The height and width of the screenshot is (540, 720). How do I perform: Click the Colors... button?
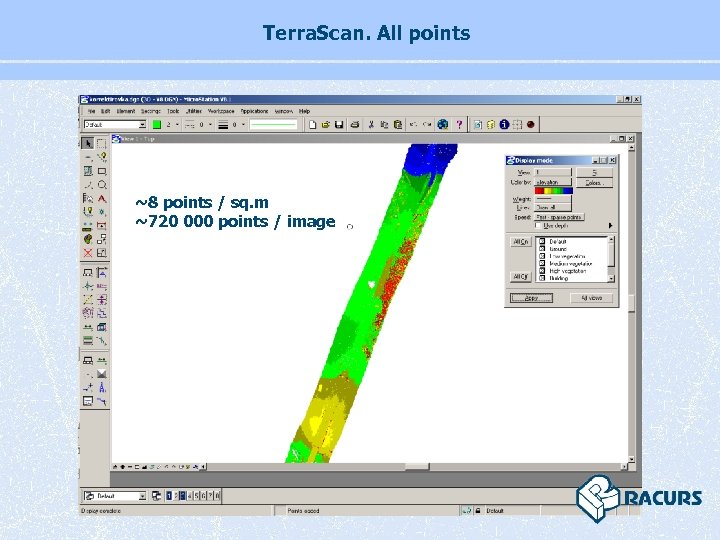click(594, 183)
